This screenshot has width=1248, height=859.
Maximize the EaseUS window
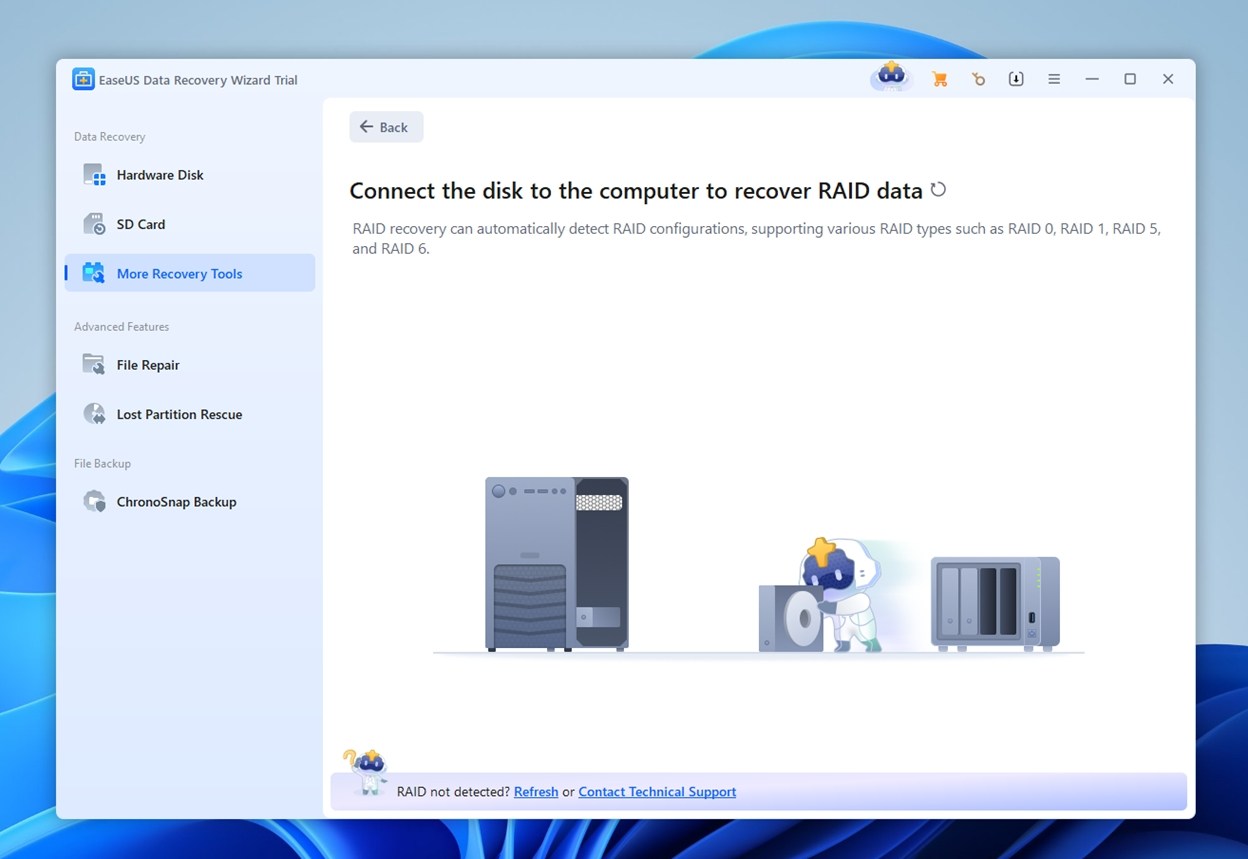pyautogui.click(x=1130, y=79)
